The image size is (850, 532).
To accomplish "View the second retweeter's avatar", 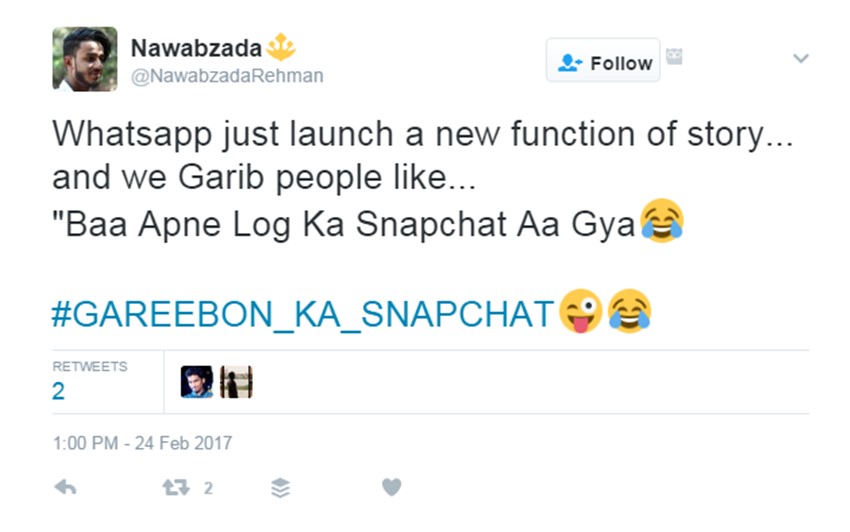I will (x=236, y=381).
